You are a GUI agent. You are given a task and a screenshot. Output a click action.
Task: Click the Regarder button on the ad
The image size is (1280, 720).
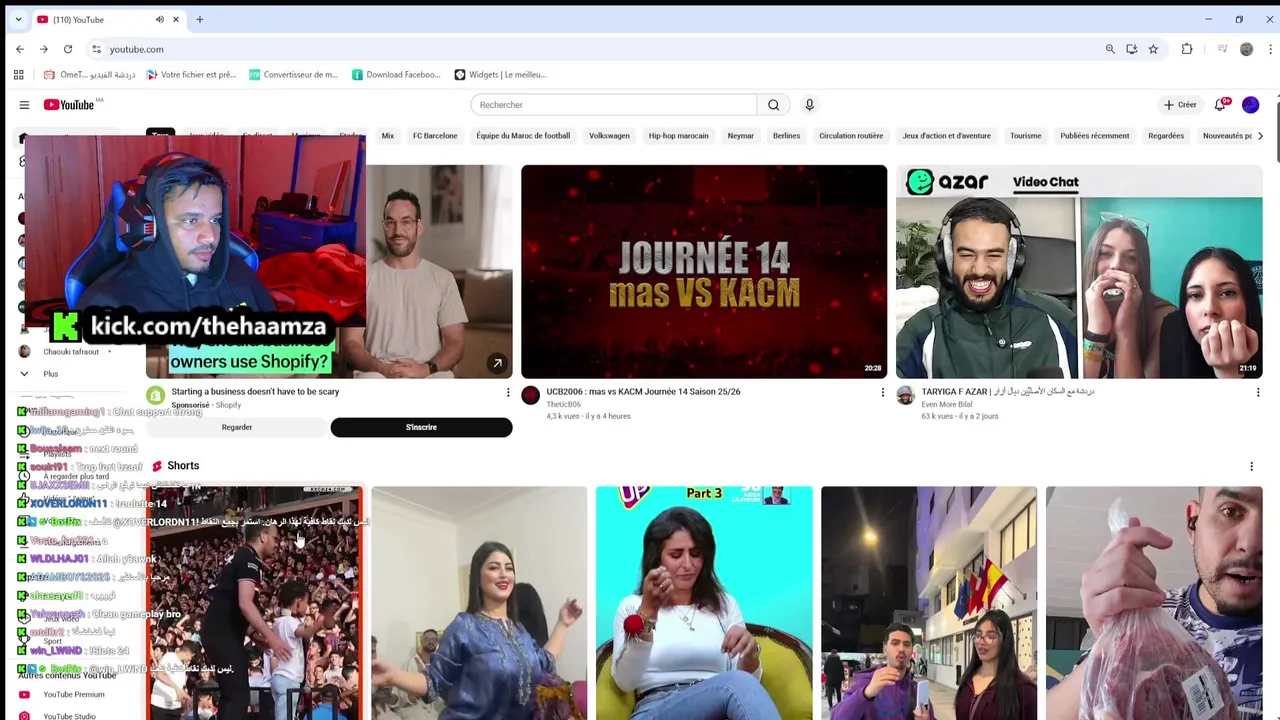click(237, 427)
